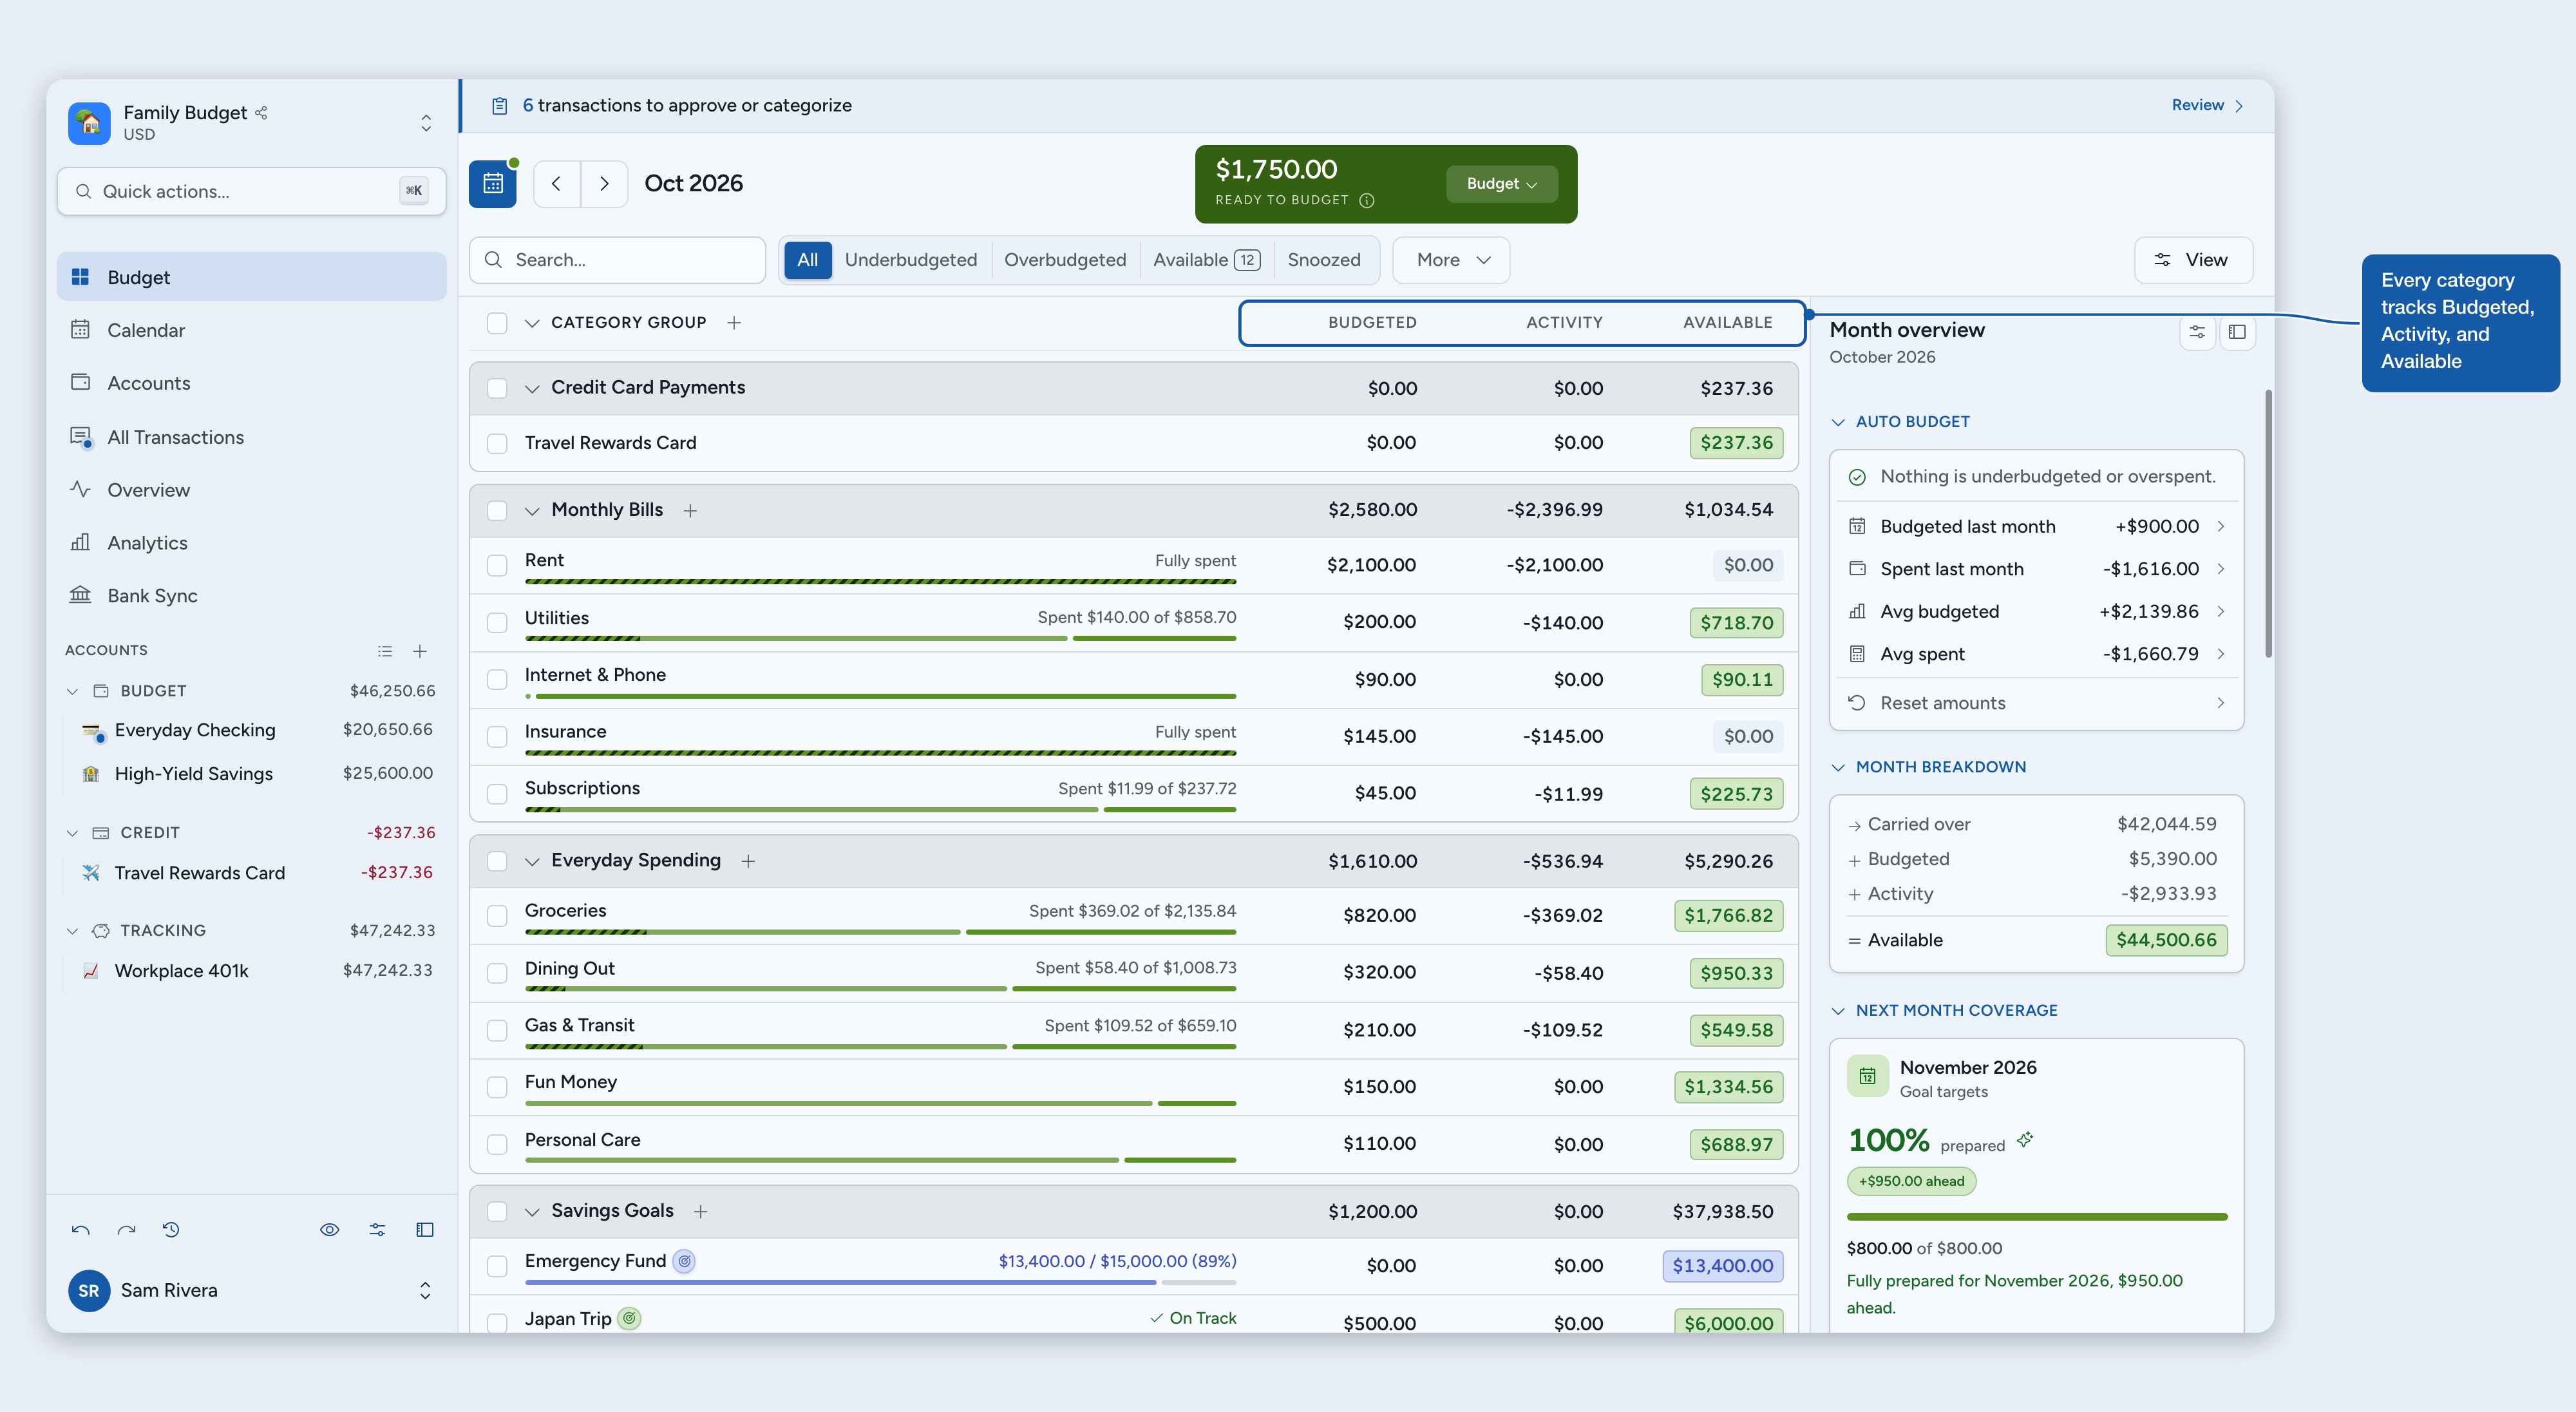Click Budgeted last month row

click(2036, 526)
